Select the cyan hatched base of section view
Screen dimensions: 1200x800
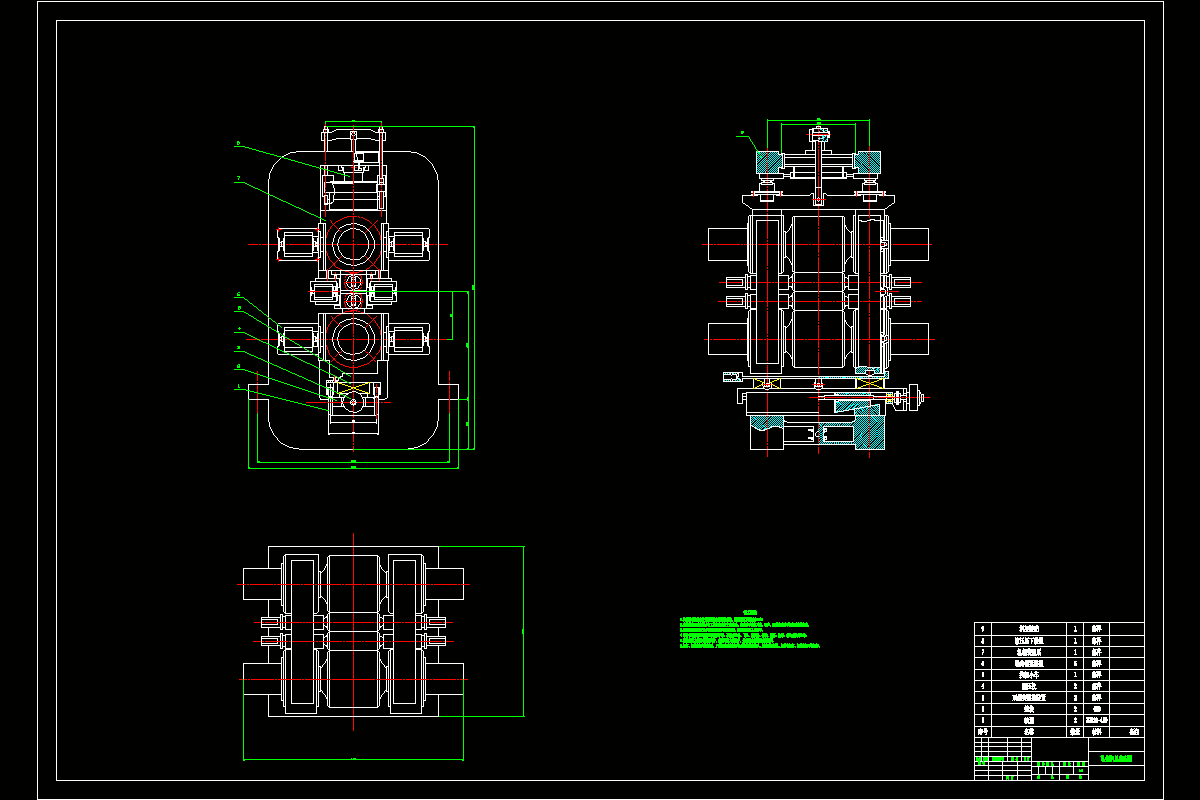817,431
